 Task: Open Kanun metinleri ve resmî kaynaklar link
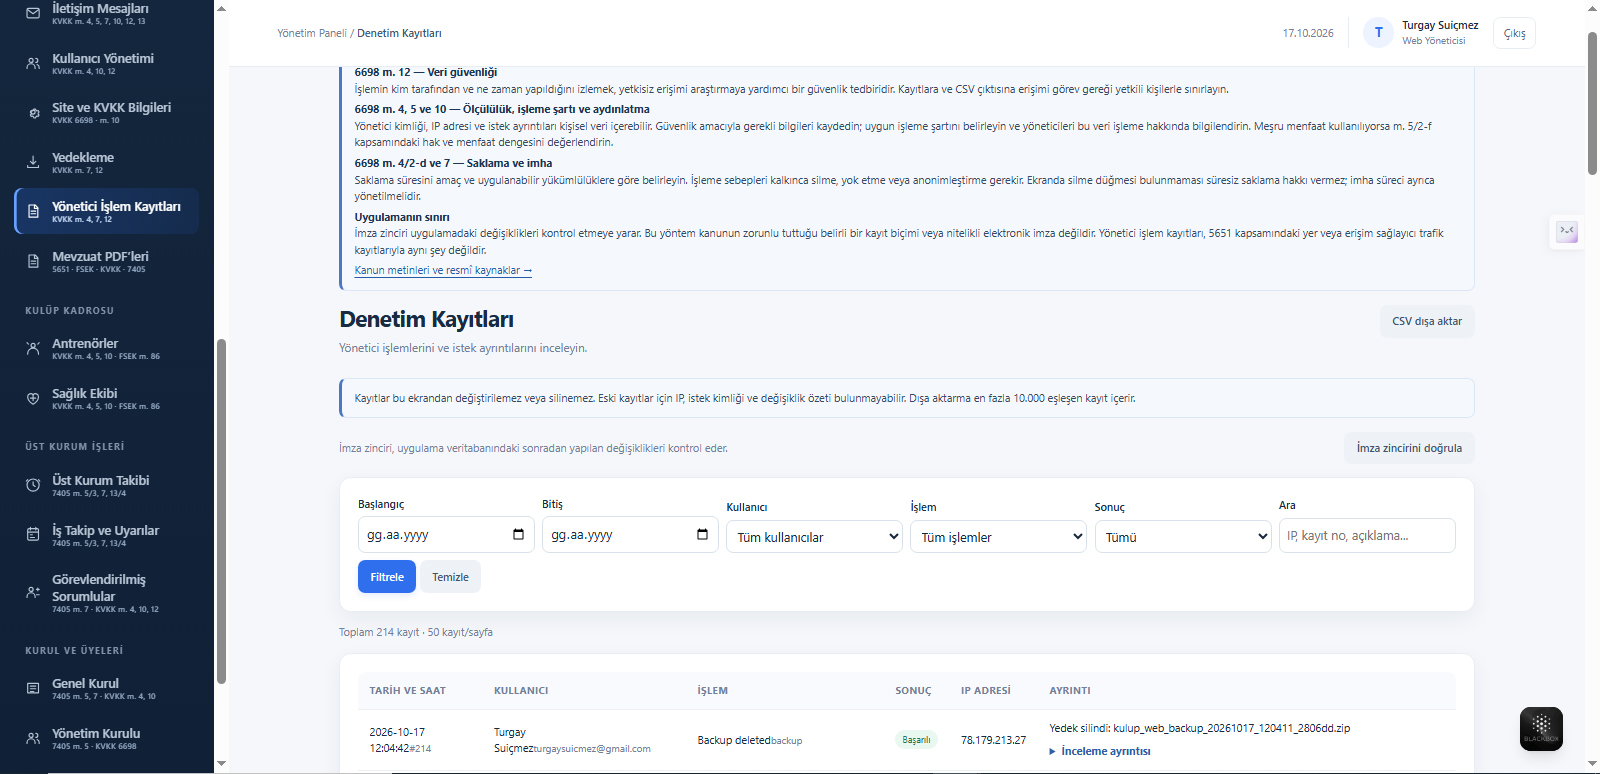[443, 270]
